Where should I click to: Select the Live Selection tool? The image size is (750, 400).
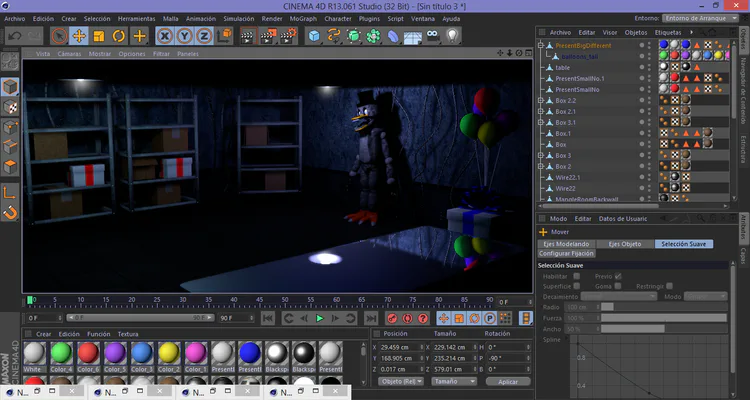pyautogui.click(x=59, y=36)
